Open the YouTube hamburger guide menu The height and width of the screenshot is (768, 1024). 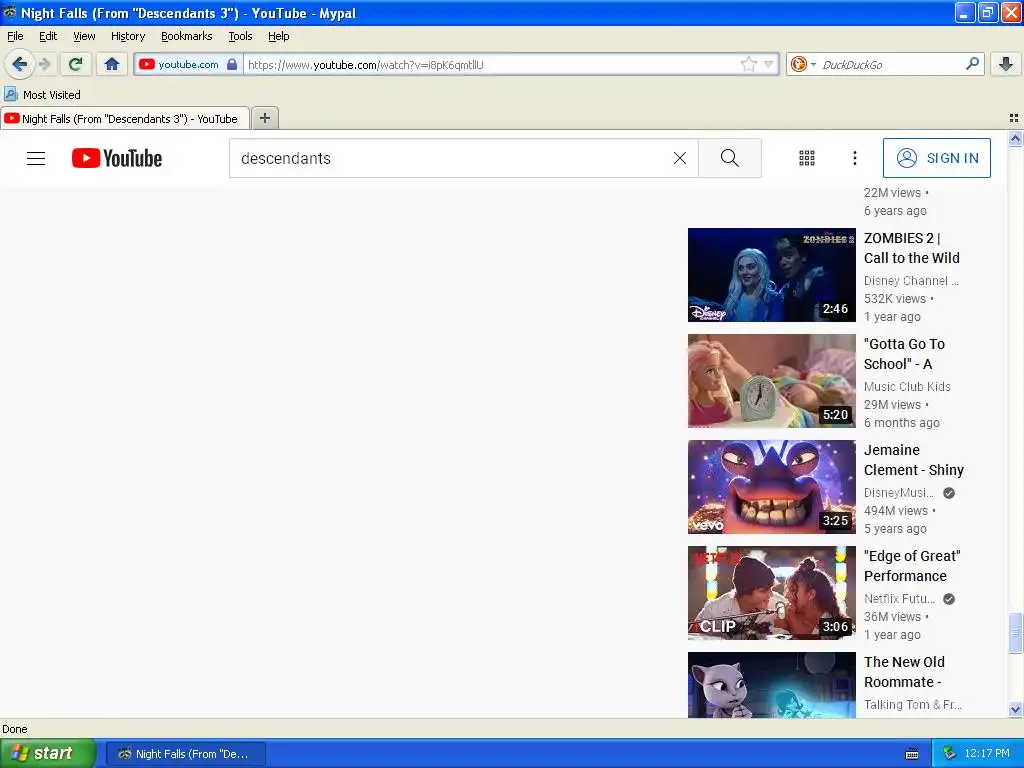point(36,158)
